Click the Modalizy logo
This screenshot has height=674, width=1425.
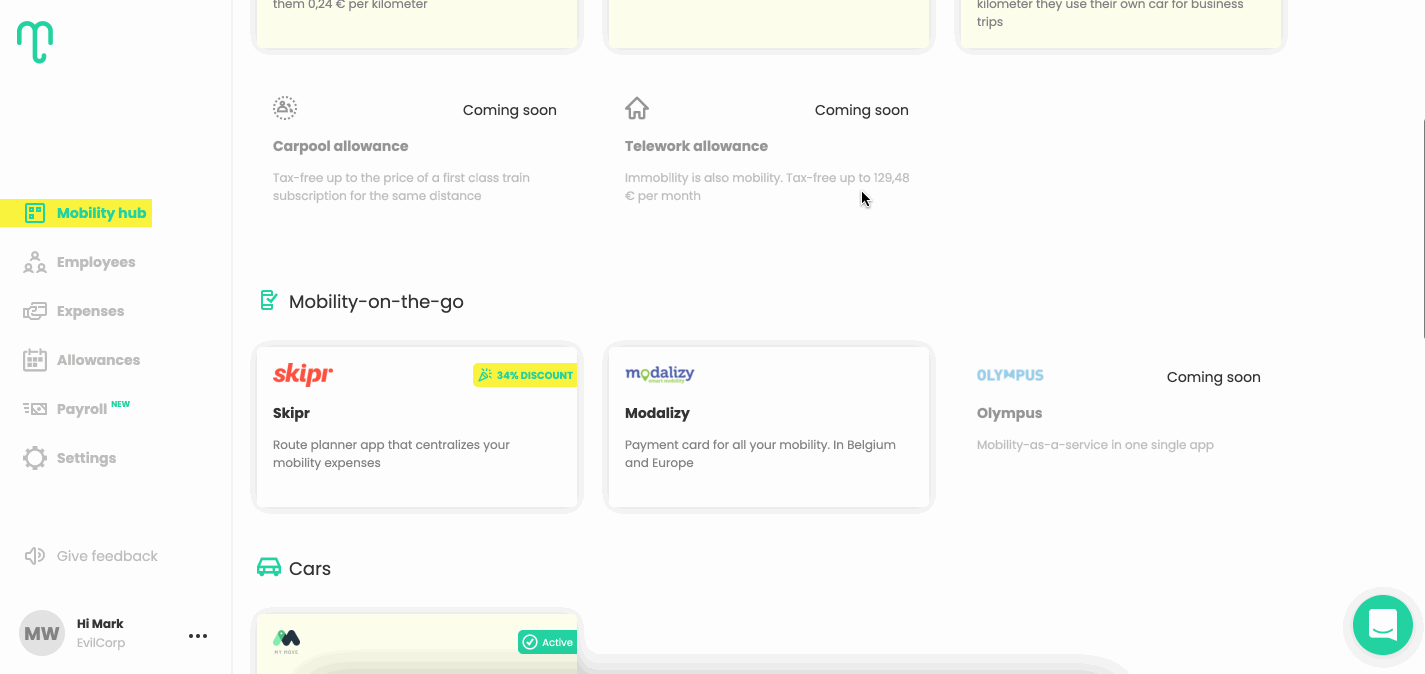[x=660, y=375]
